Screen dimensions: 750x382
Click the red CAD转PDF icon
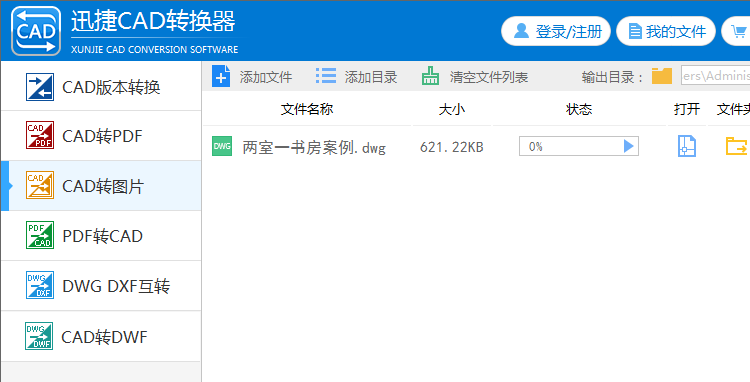click(40, 135)
